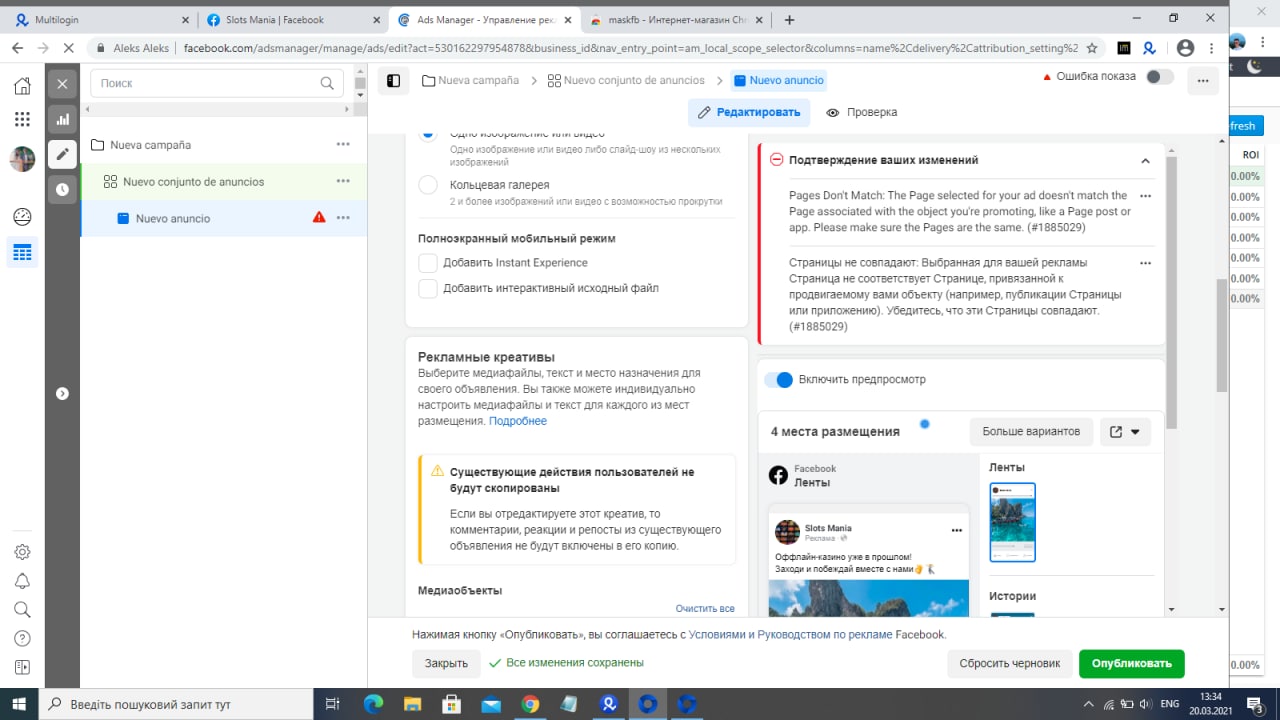Close the editing panel with X button

(62, 85)
